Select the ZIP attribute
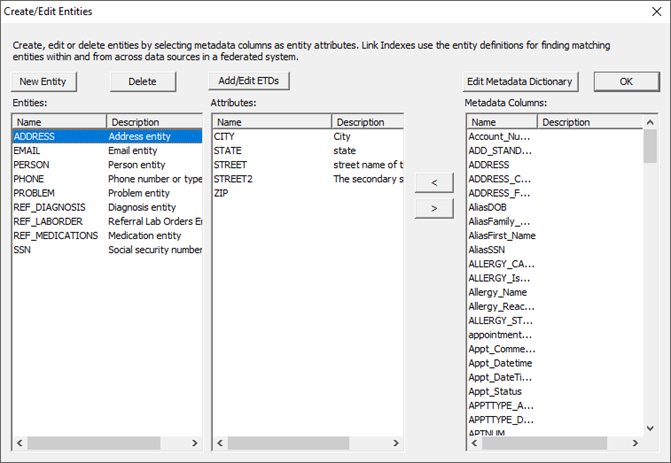This screenshot has height=463, width=671. click(x=308, y=193)
